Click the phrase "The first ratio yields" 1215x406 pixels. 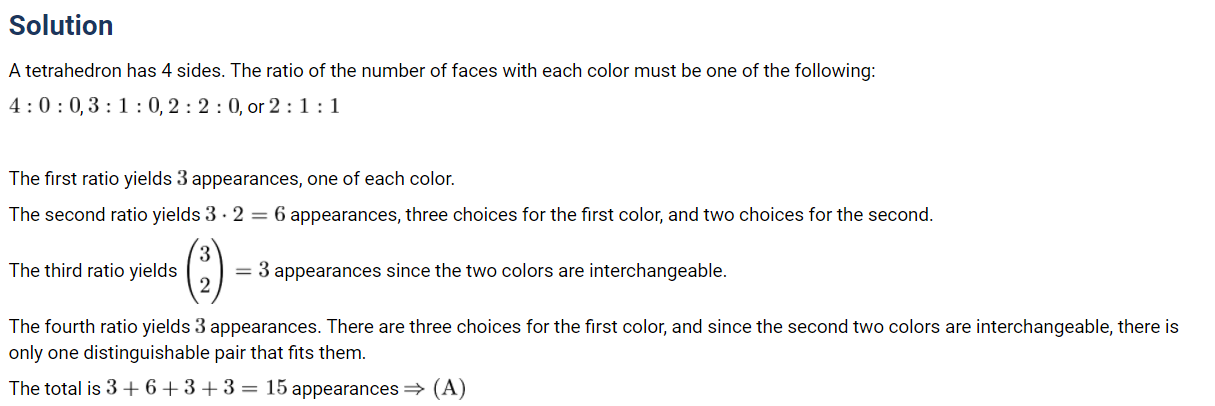coord(89,179)
